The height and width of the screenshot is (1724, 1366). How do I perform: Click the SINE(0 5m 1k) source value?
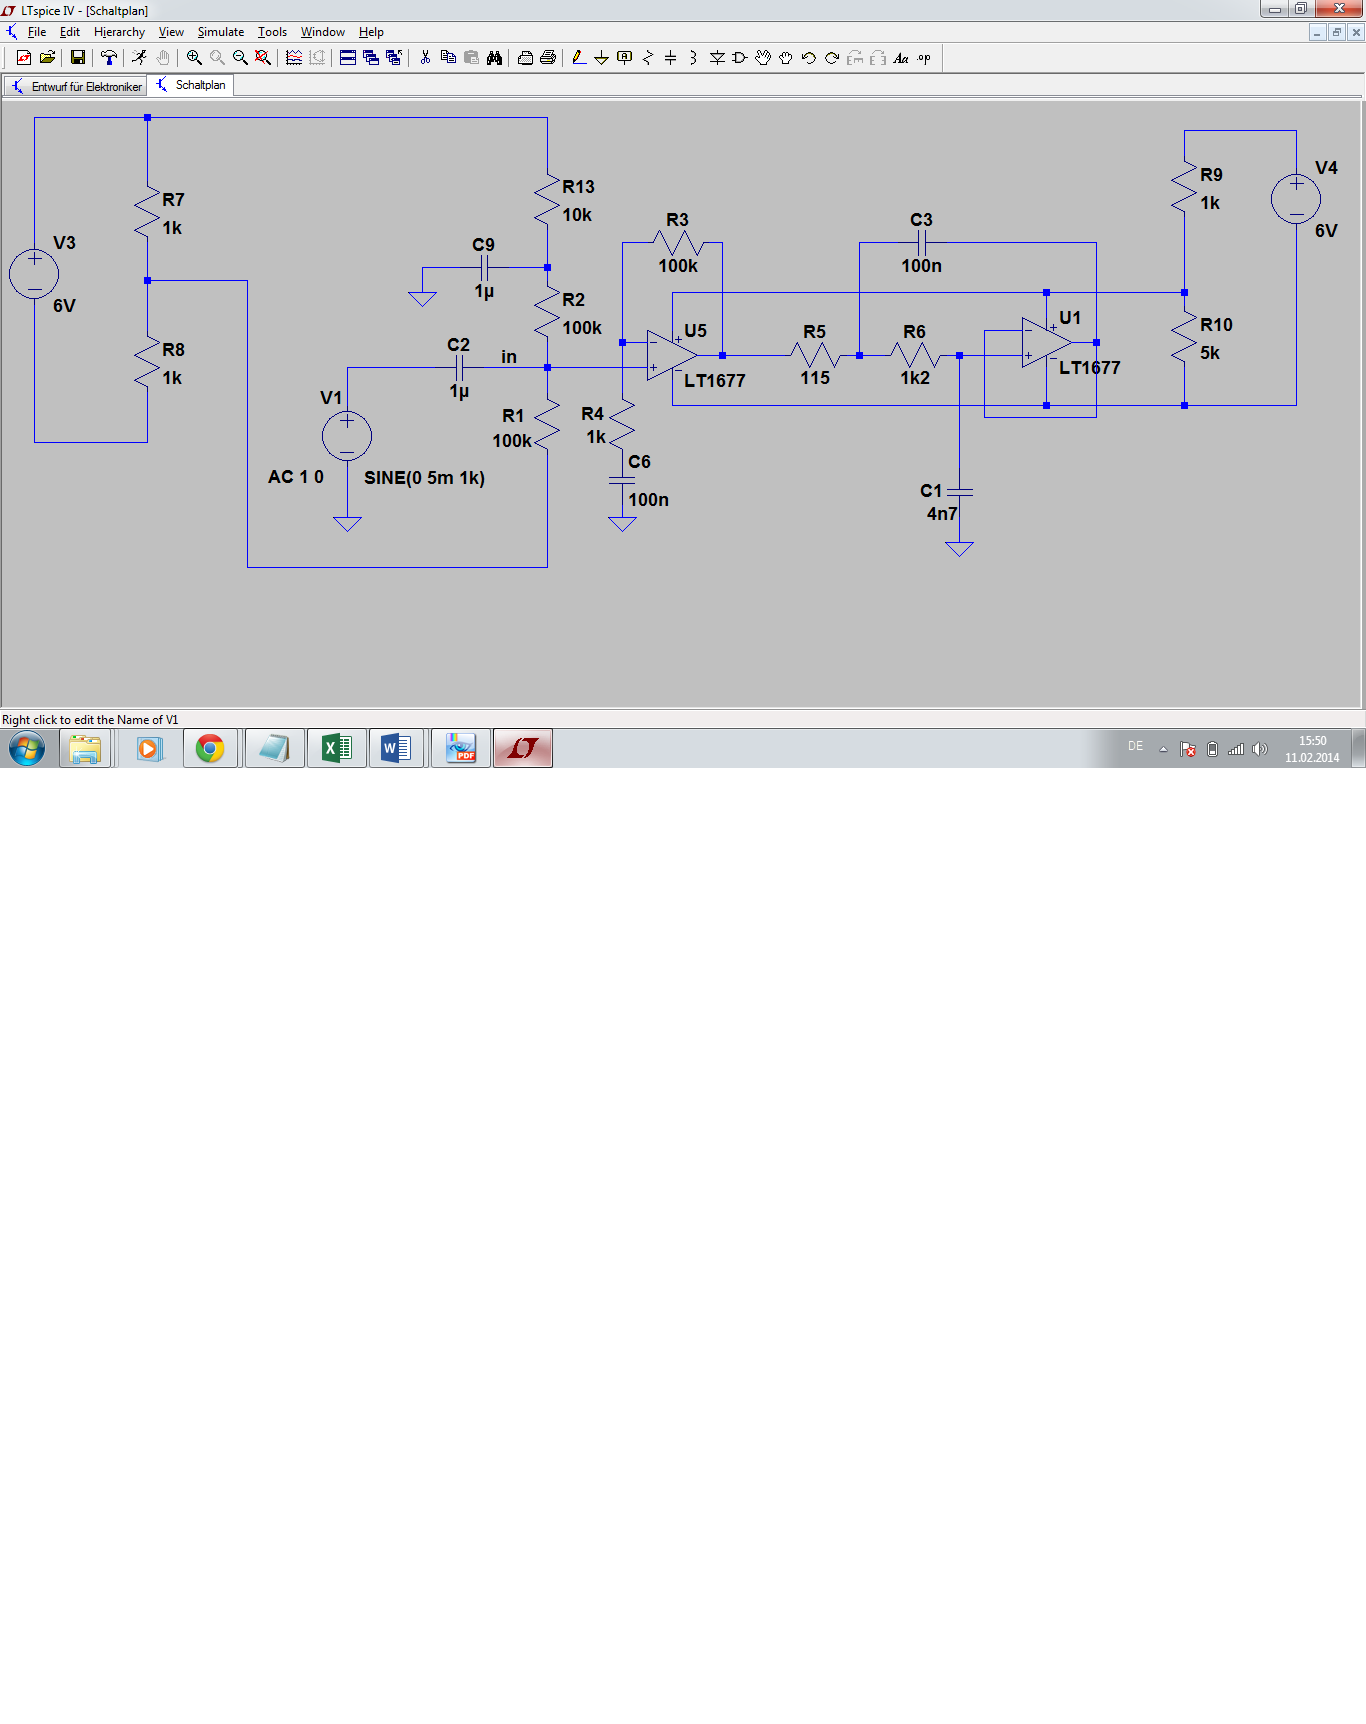click(x=424, y=478)
